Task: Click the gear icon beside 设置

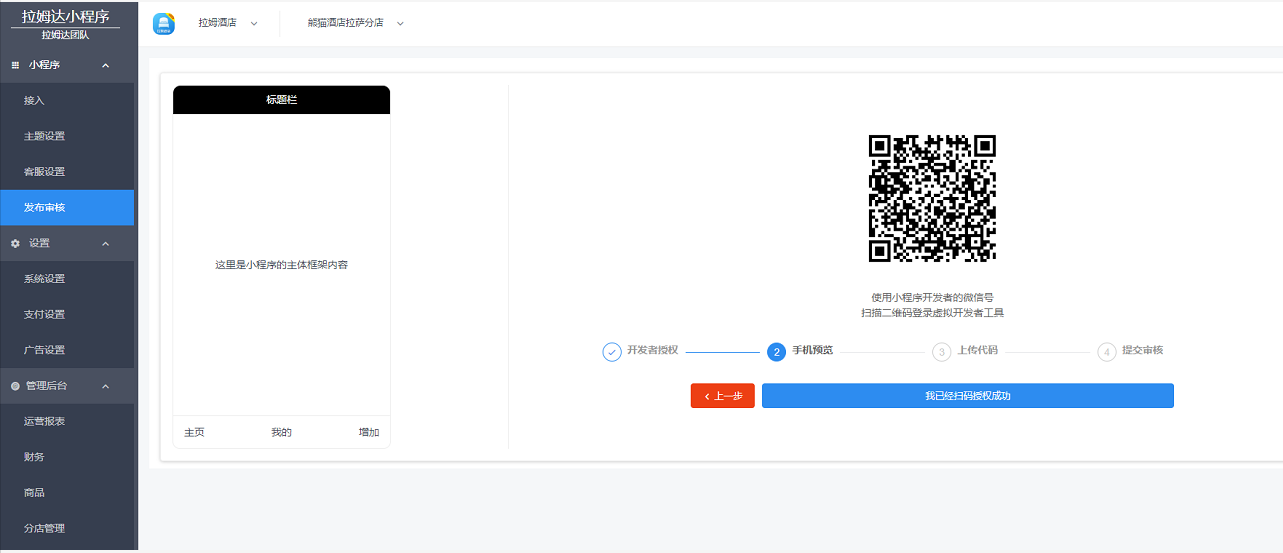Action: click(15, 243)
